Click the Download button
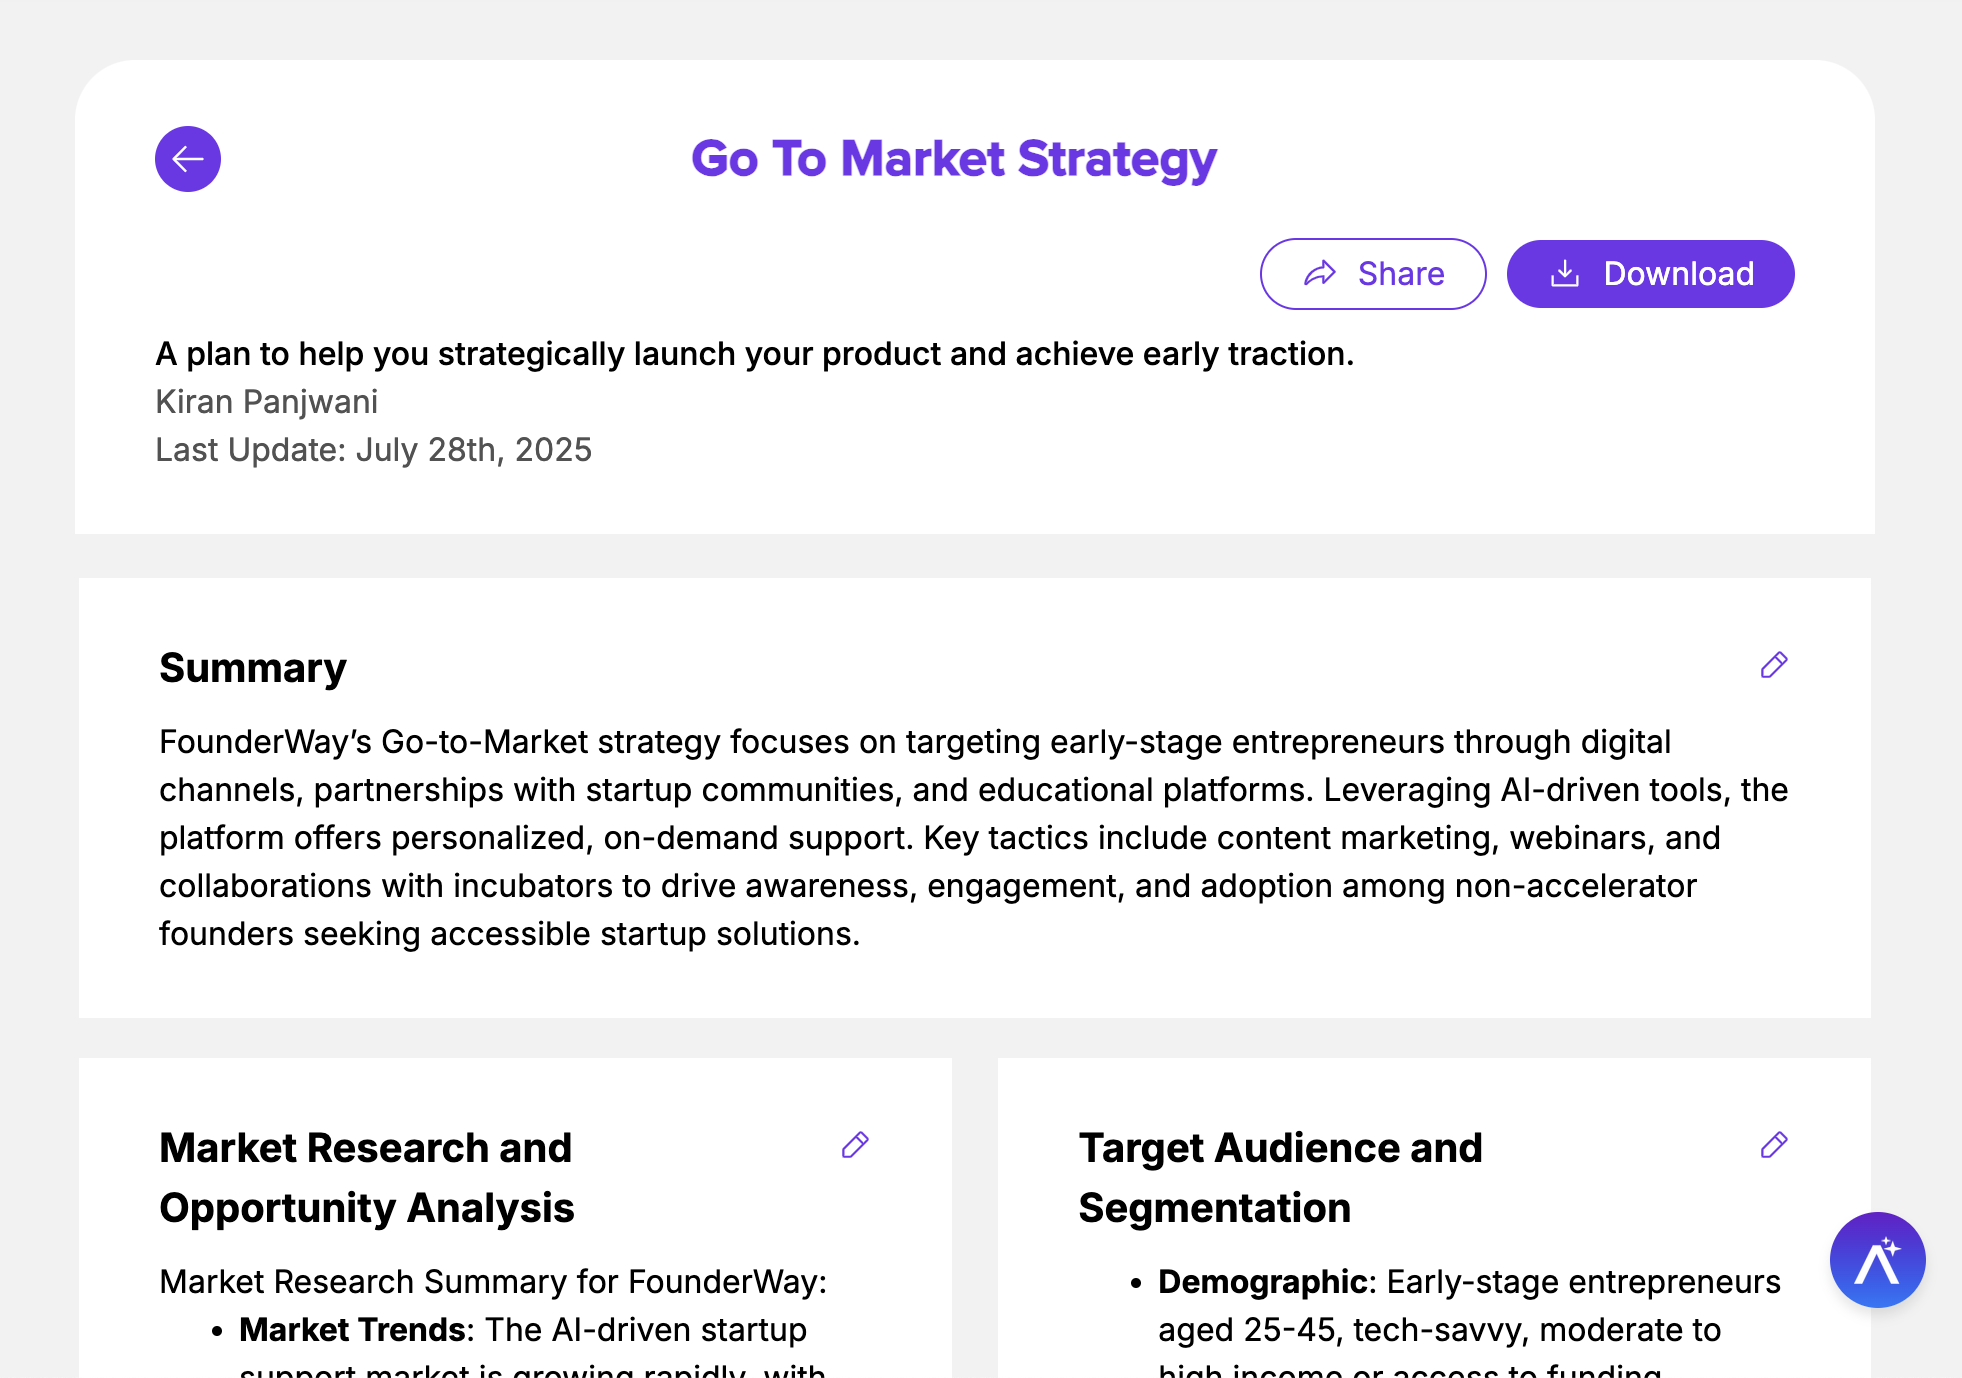The image size is (1962, 1378). 1650,274
